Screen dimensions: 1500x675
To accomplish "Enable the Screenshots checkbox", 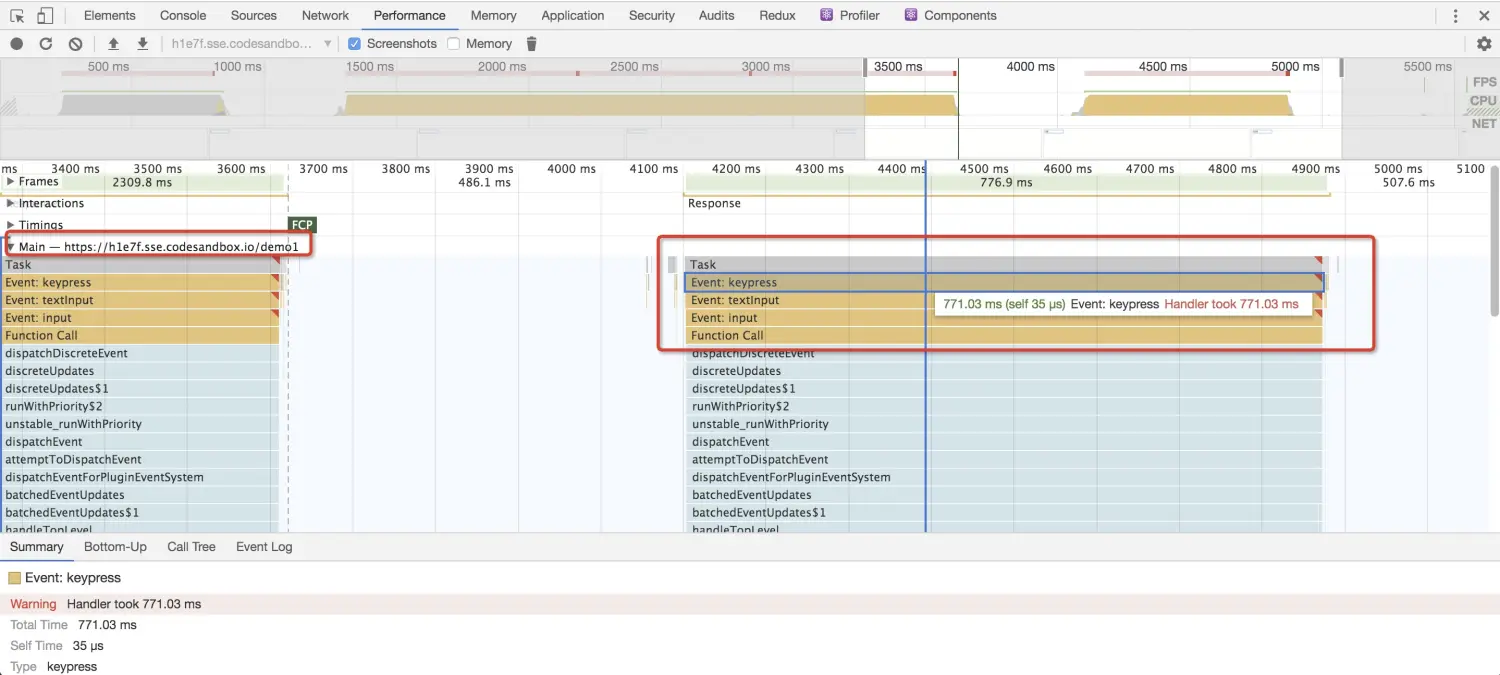I will [354, 44].
